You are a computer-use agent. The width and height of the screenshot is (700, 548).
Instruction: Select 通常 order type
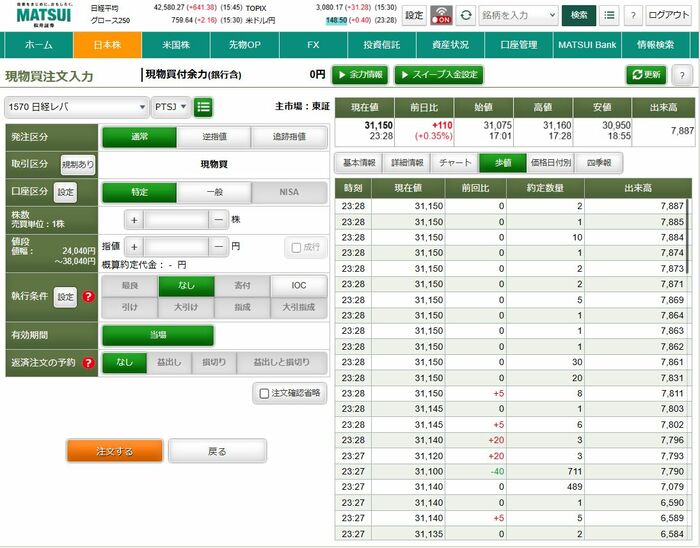140,137
